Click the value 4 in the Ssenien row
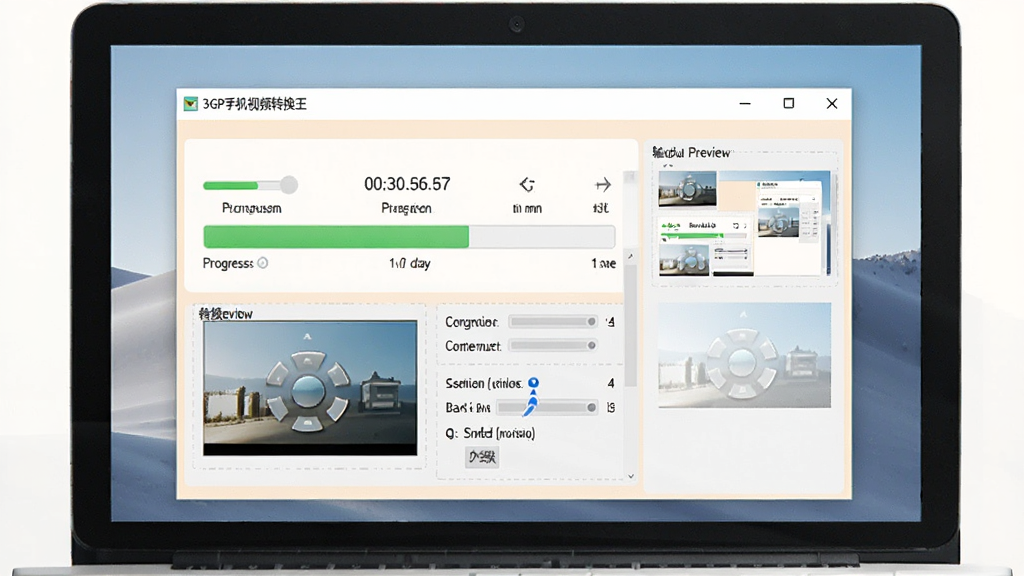This screenshot has height=576, width=1024. pyautogui.click(x=611, y=383)
